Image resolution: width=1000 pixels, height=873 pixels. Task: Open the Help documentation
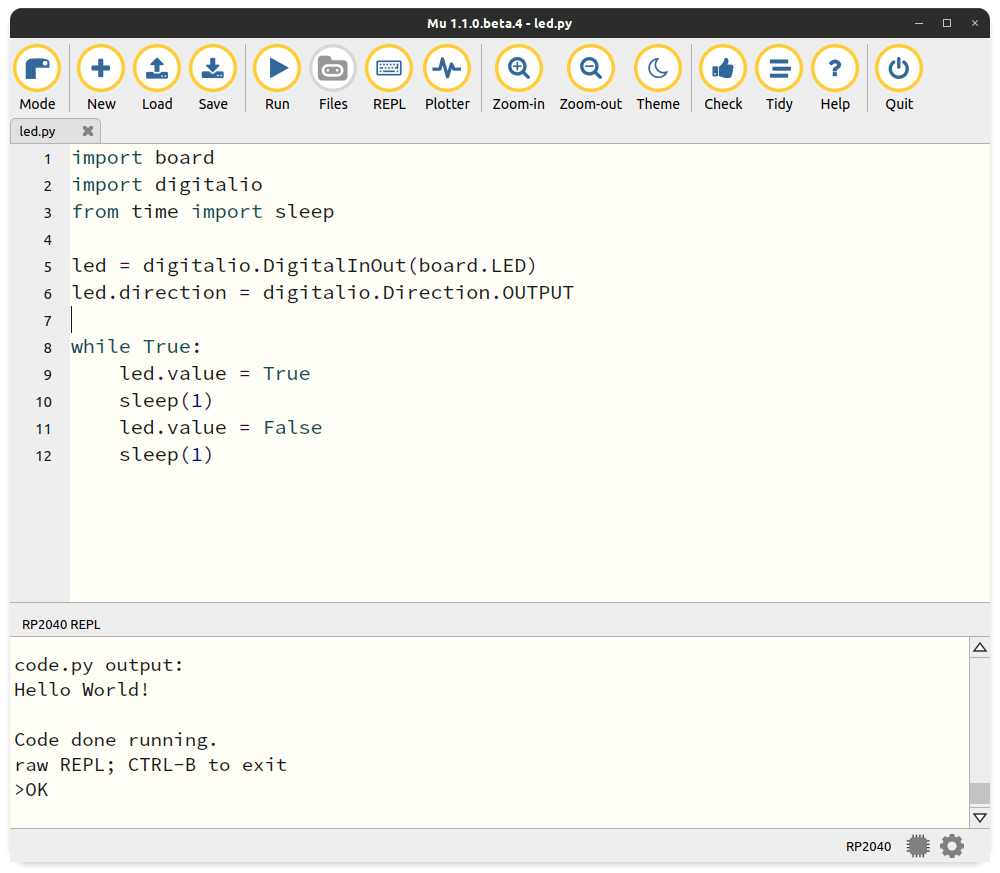point(835,70)
